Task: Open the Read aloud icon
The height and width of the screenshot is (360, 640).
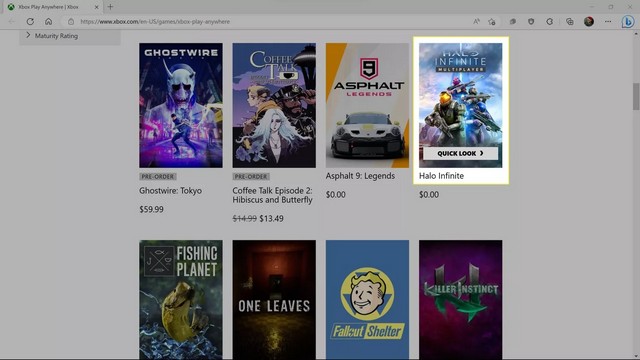Action: pyautogui.click(x=476, y=22)
